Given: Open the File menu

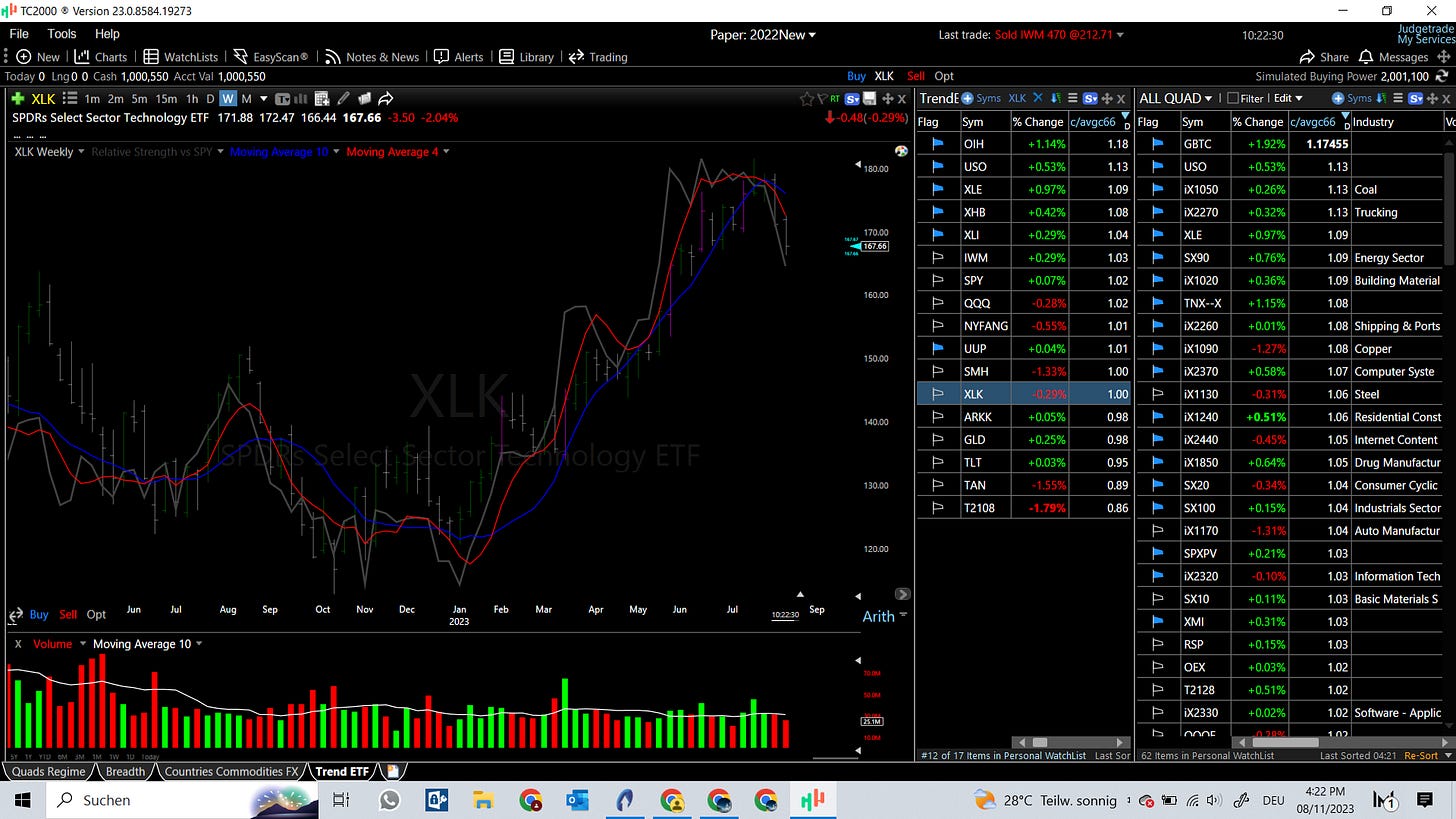Looking at the screenshot, I should click(19, 34).
